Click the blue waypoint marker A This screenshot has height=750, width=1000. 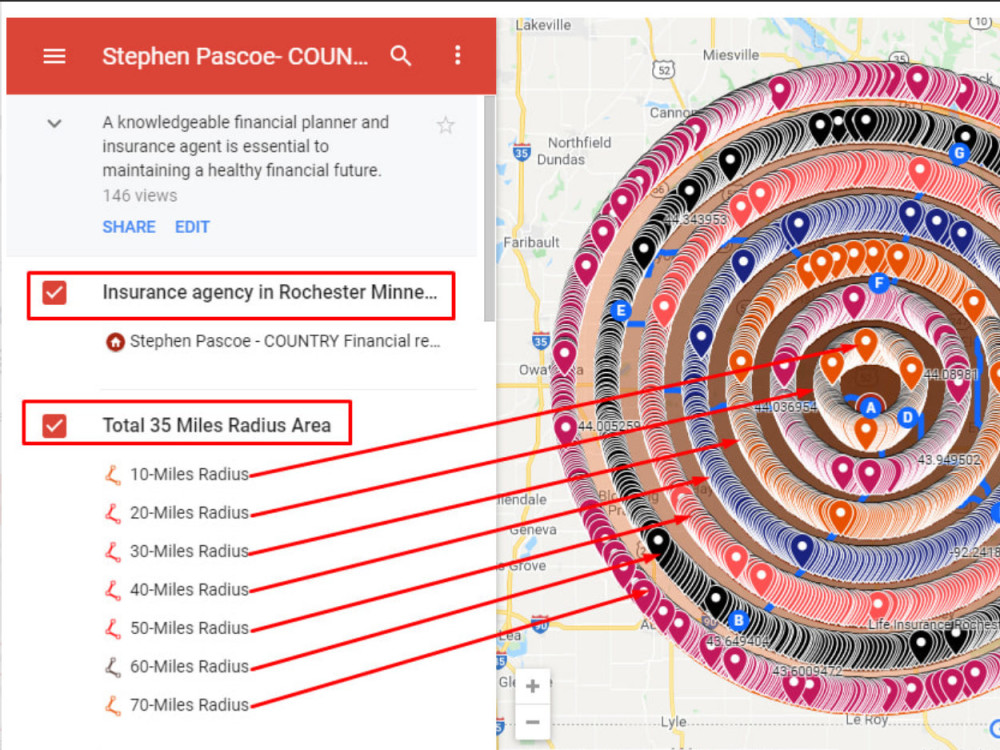[871, 408]
